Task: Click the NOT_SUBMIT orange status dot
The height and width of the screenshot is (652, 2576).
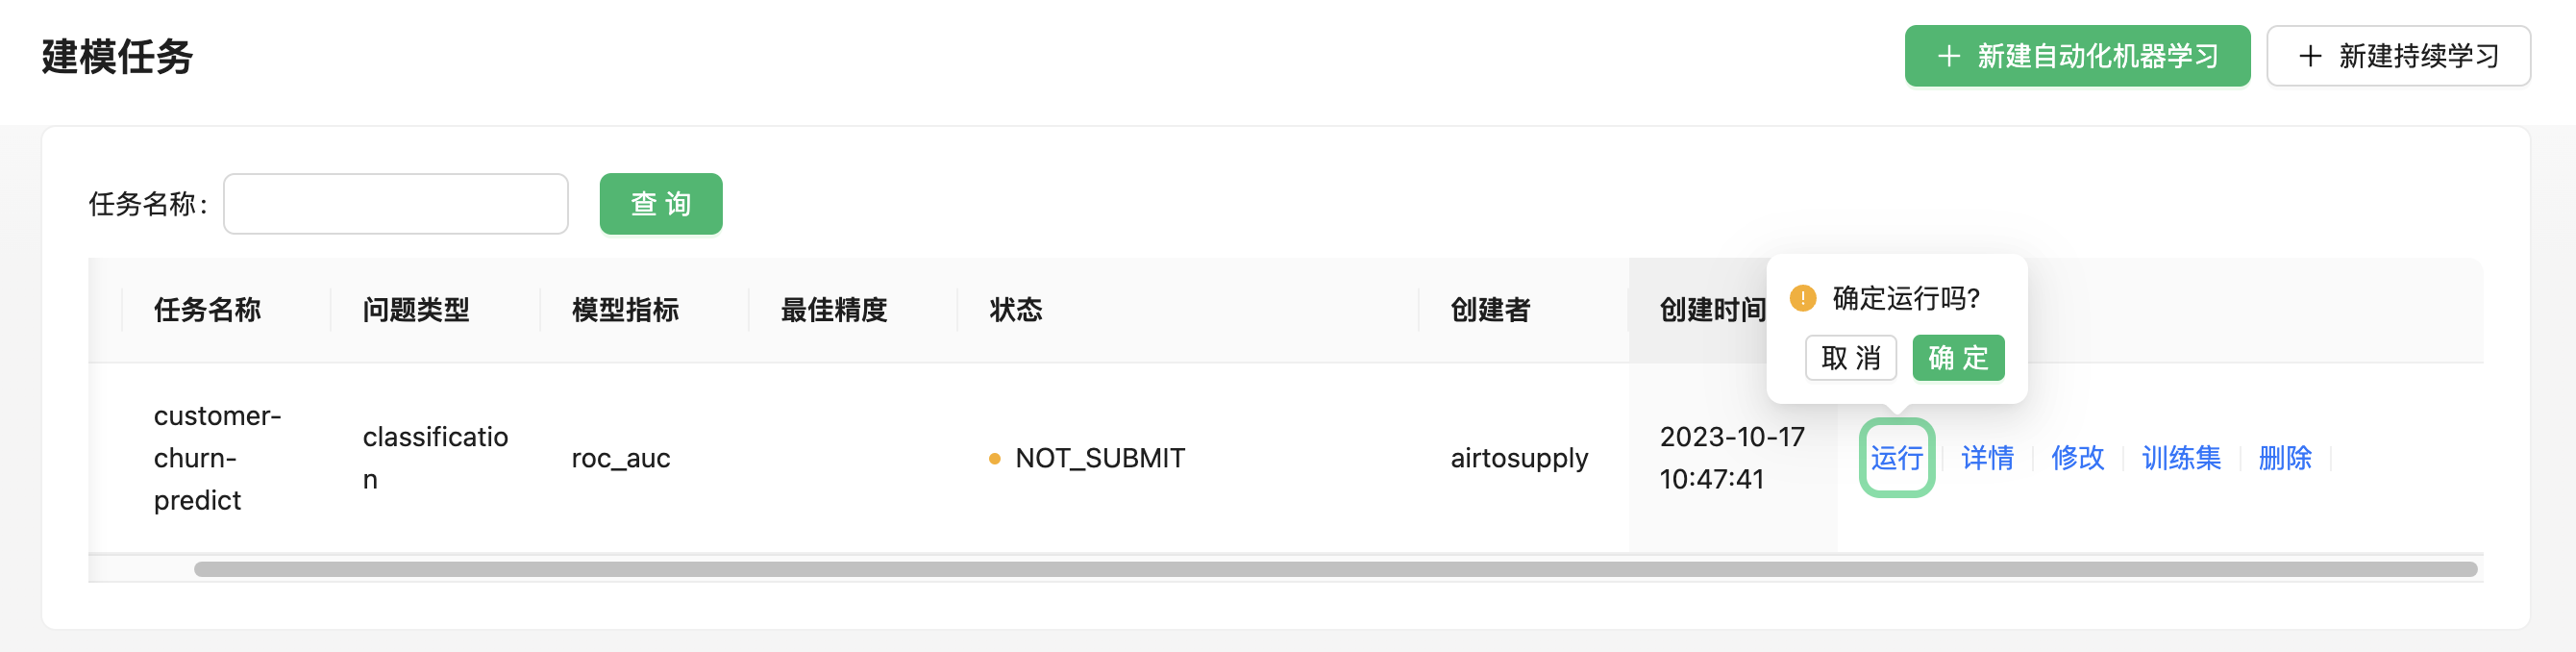Action: (x=994, y=459)
